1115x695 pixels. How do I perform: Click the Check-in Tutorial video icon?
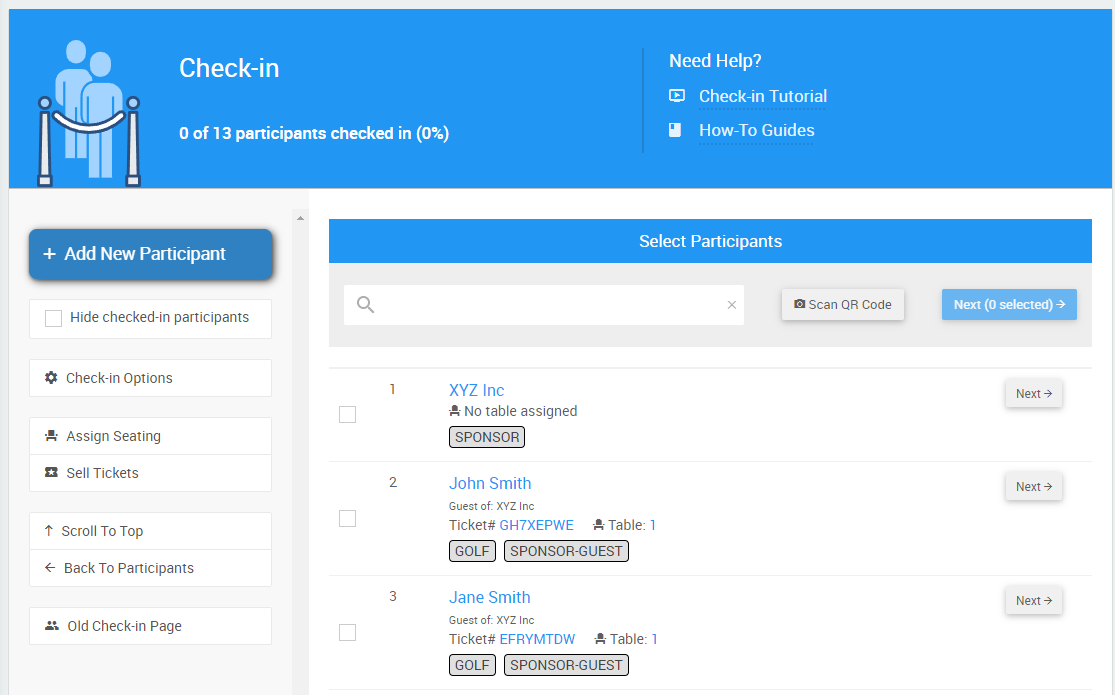pos(677,96)
